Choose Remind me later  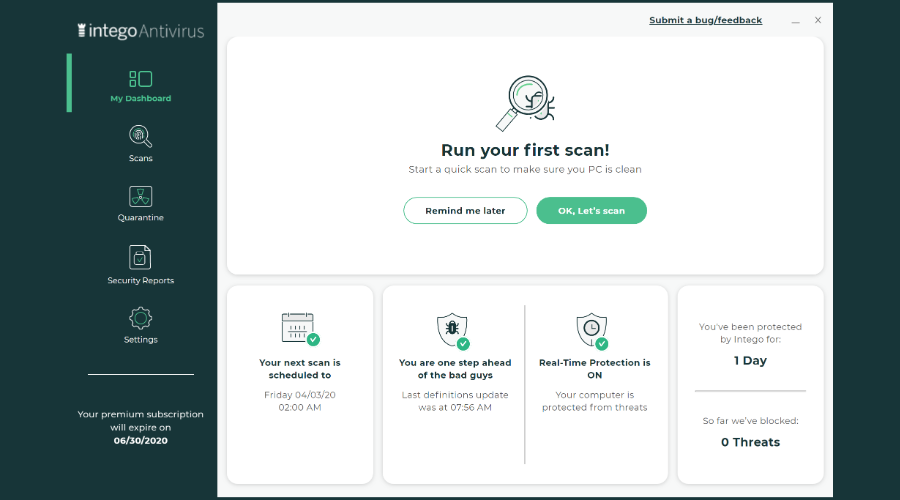[465, 211]
